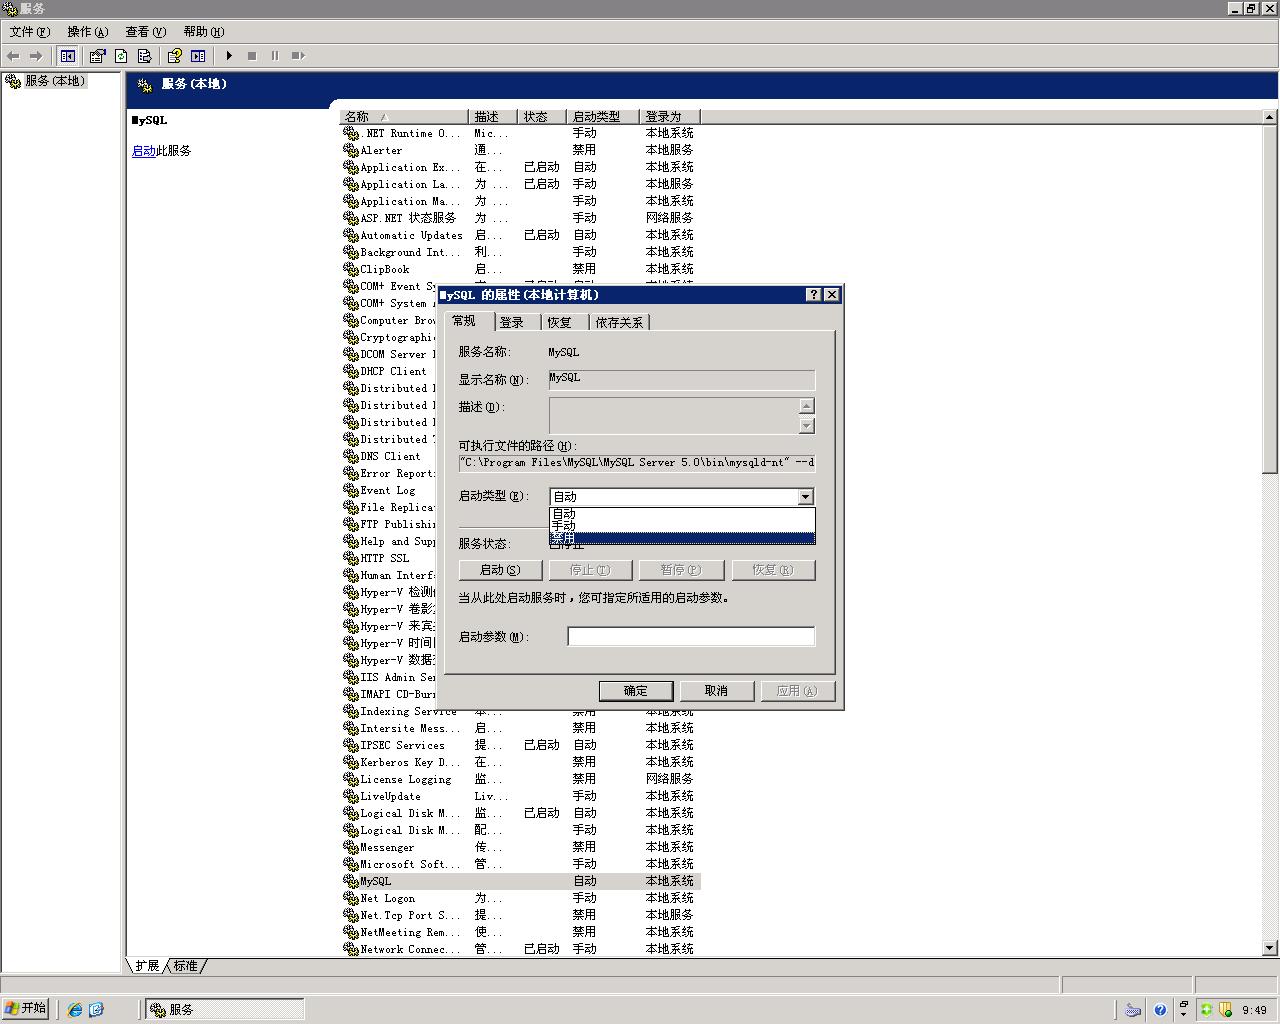1280x1024 pixels.
Task: Launch Internet Explorer from the quick launch bar
Action: pos(74,1010)
